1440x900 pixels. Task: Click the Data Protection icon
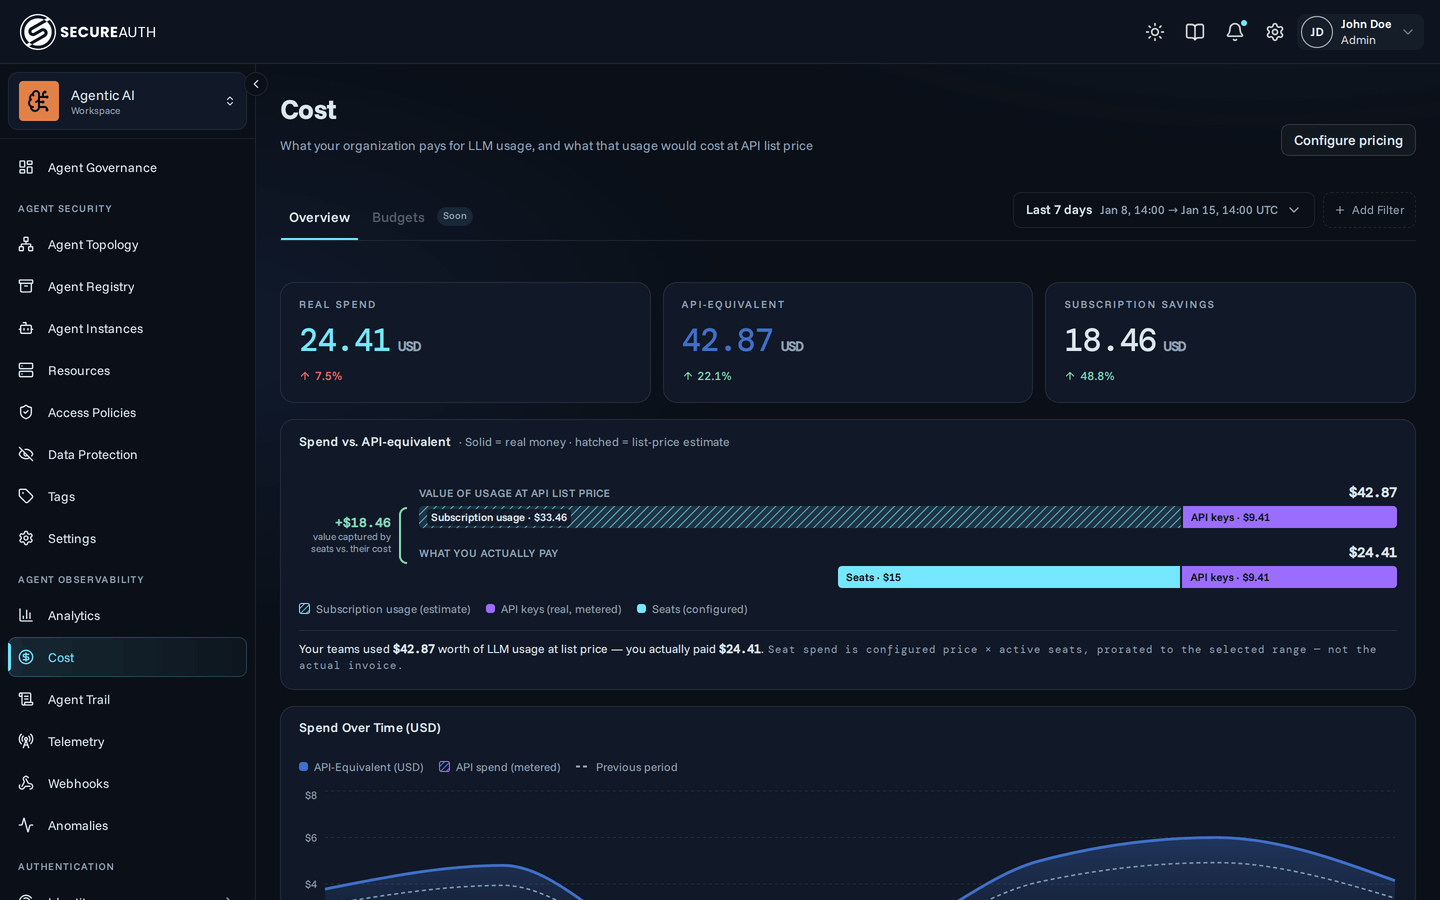pos(26,454)
